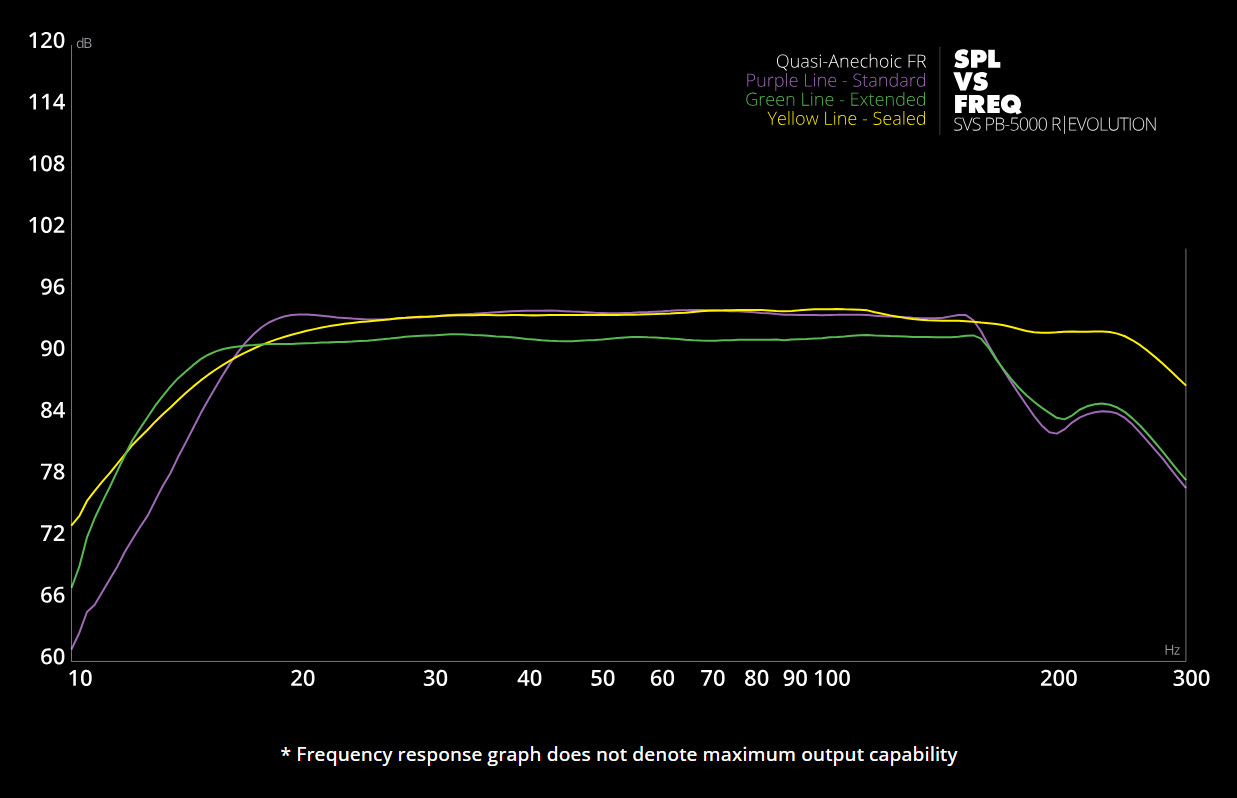Viewport: 1237px width, 798px height.
Task: Click the 'SVS PB-5000 R|EVOLUTION' subtitle text
Action: pyautogui.click(x=1054, y=125)
